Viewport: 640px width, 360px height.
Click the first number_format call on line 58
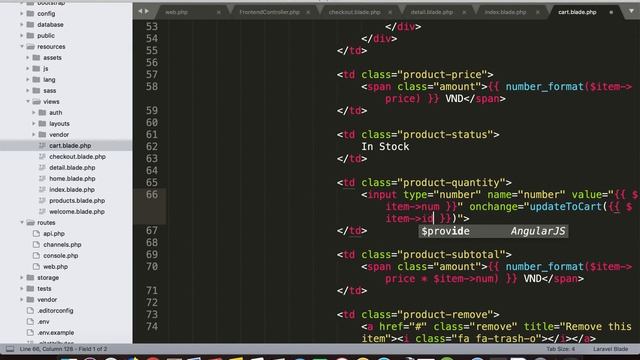pos(544,87)
